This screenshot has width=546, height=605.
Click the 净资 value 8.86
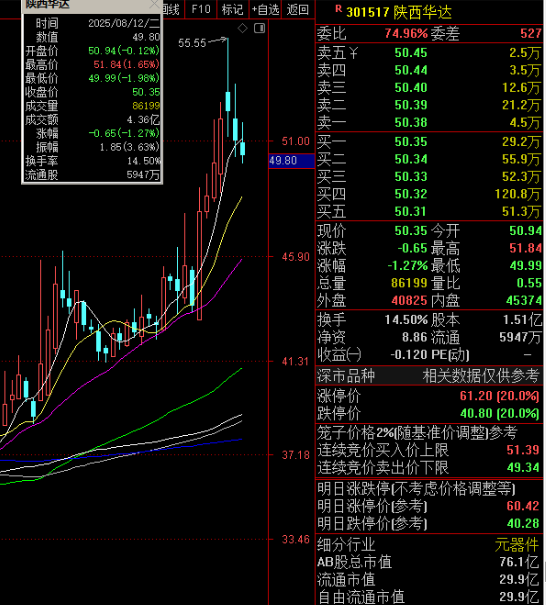pyautogui.click(x=414, y=338)
